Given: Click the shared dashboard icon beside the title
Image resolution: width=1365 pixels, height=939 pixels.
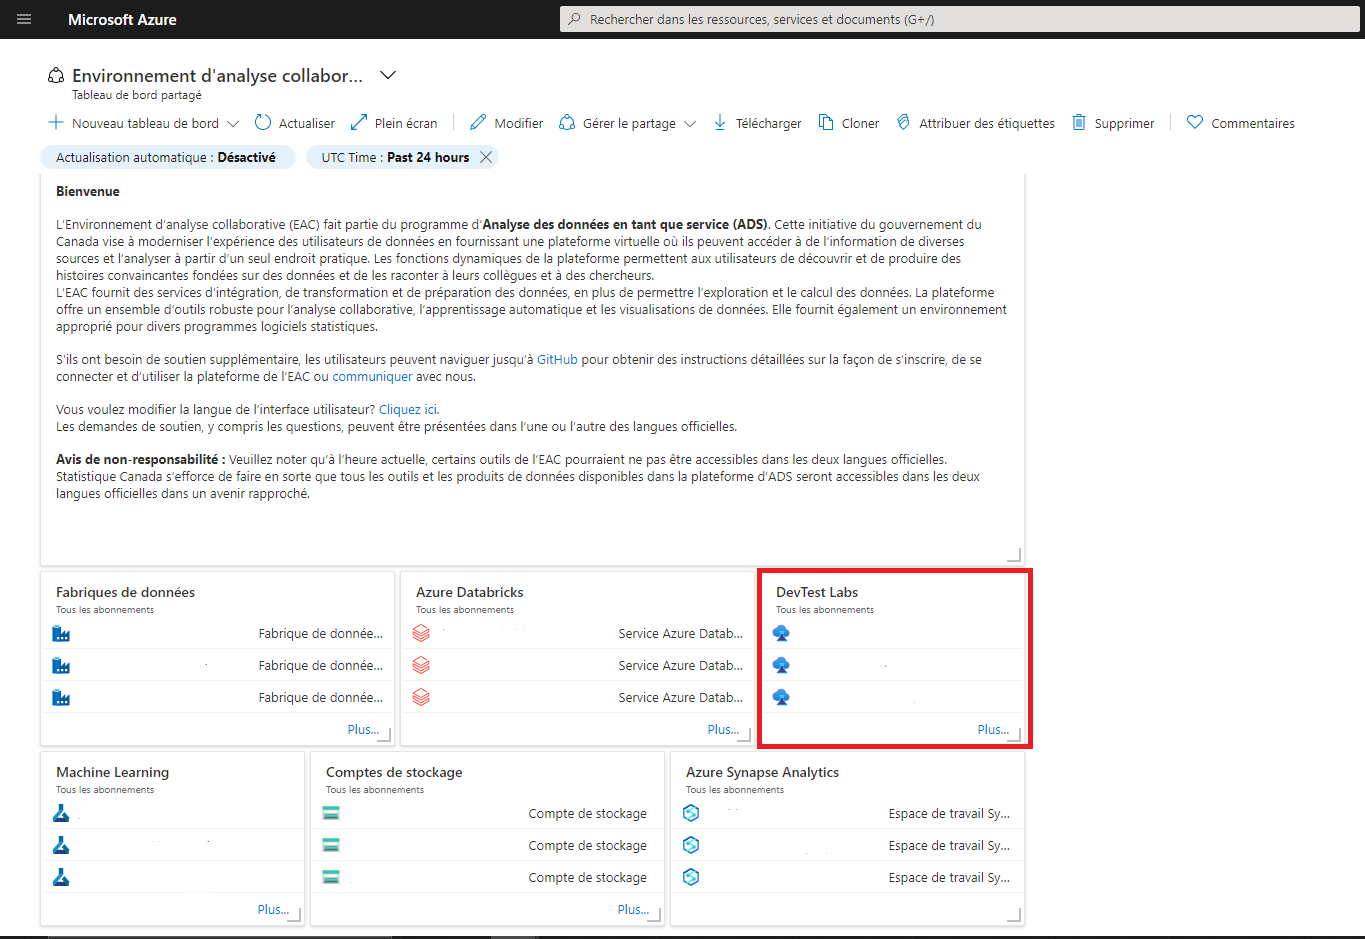Looking at the screenshot, I should pos(56,76).
